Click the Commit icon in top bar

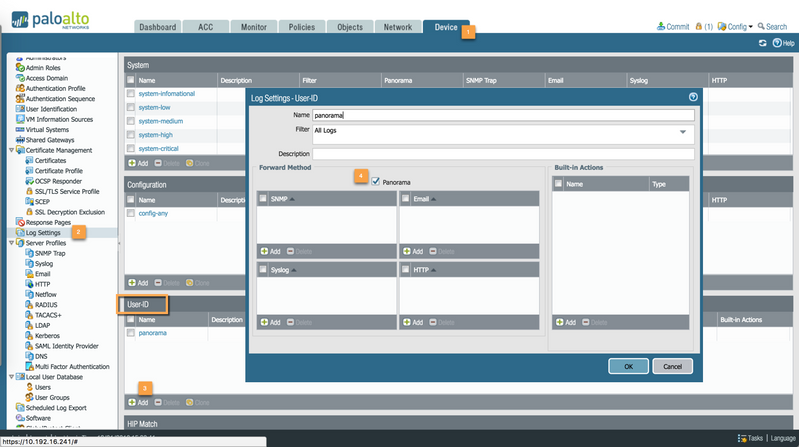coord(661,27)
